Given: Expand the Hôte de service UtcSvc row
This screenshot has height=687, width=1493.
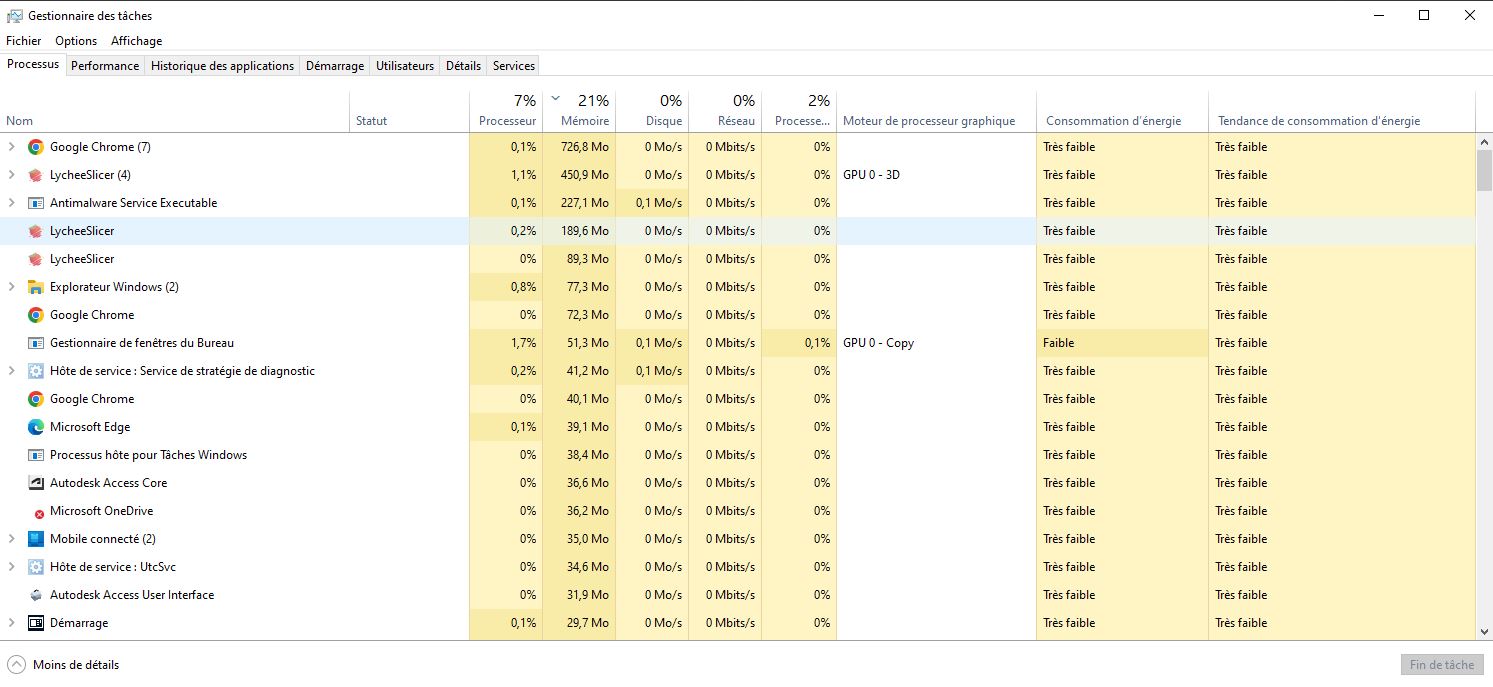Looking at the screenshot, I should tap(11, 567).
